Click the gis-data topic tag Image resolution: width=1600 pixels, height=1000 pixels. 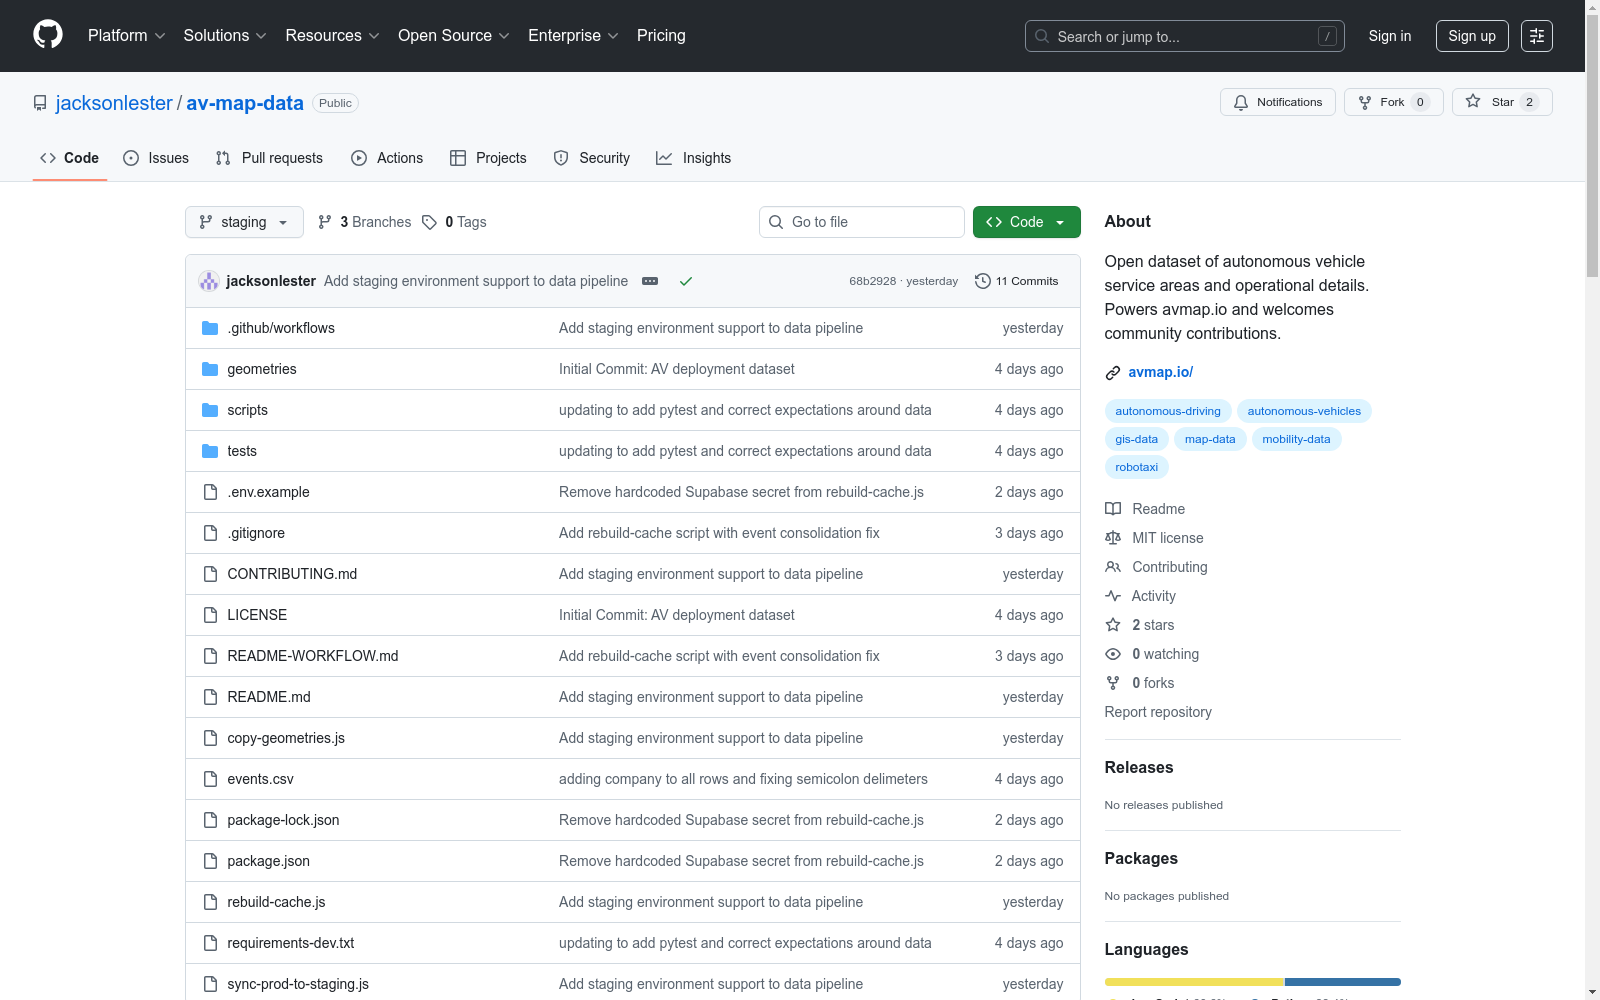1137,439
